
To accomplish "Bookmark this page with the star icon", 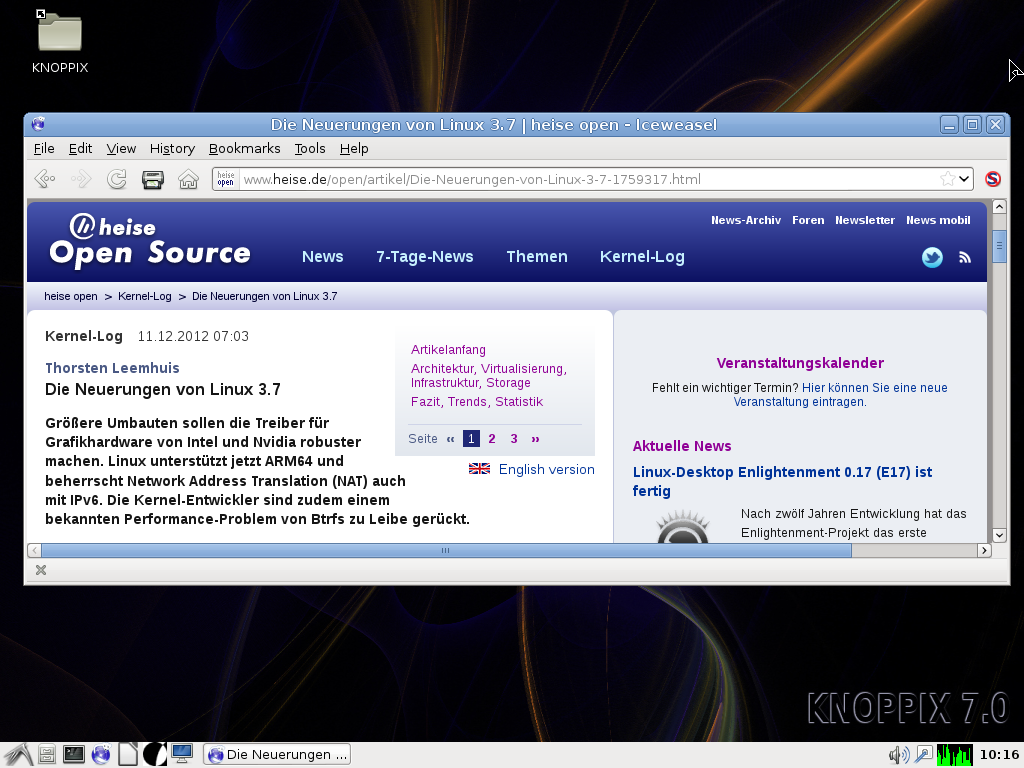I will 947,179.
